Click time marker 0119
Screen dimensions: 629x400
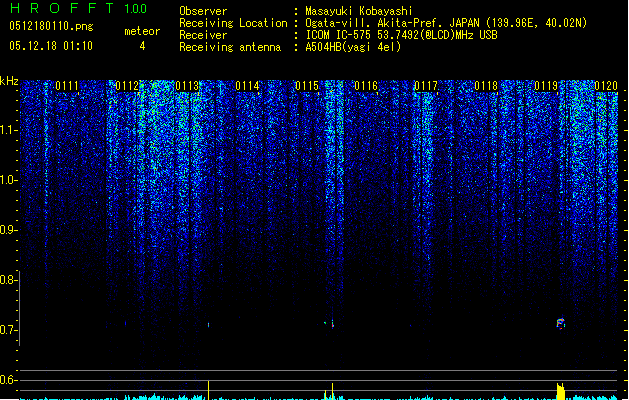click(546, 86)
